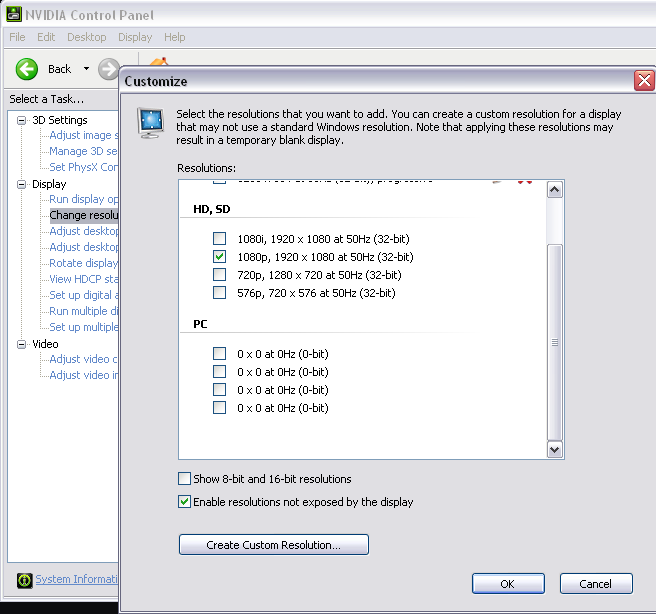Collapse the Video tree node

click(x=21, y=344)
